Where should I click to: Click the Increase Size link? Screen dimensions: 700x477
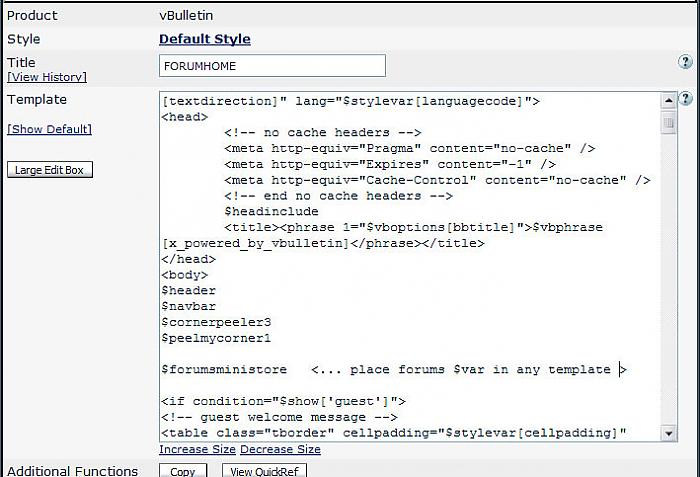(199, 450)
